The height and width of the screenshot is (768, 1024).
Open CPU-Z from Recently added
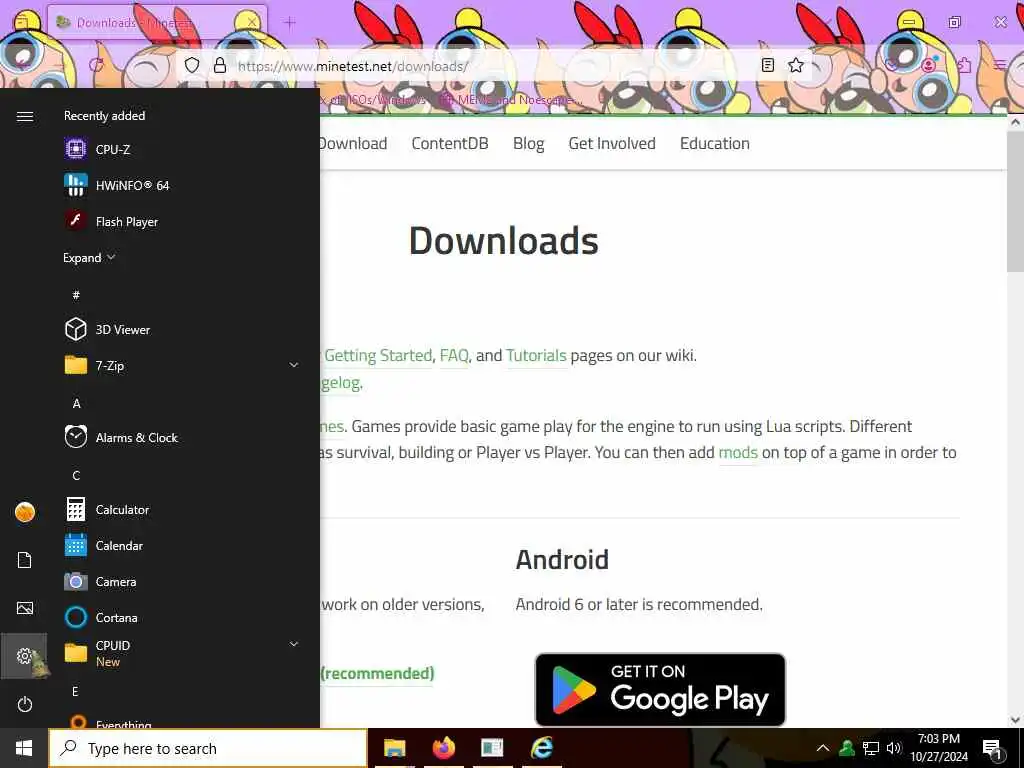tap(183, 150)
